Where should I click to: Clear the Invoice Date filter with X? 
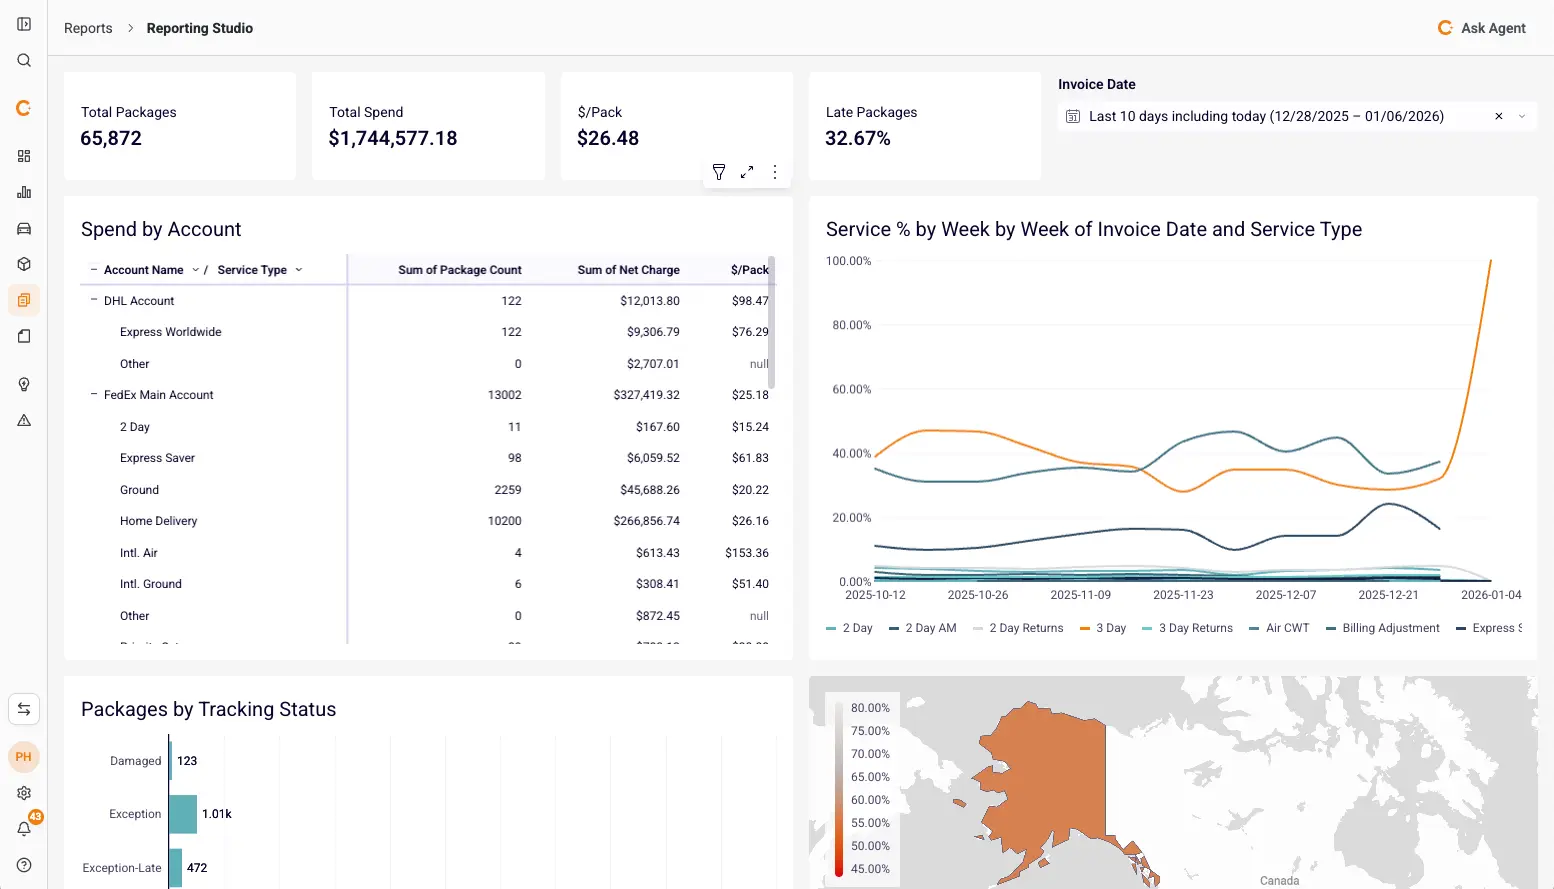pos(1498,116)
